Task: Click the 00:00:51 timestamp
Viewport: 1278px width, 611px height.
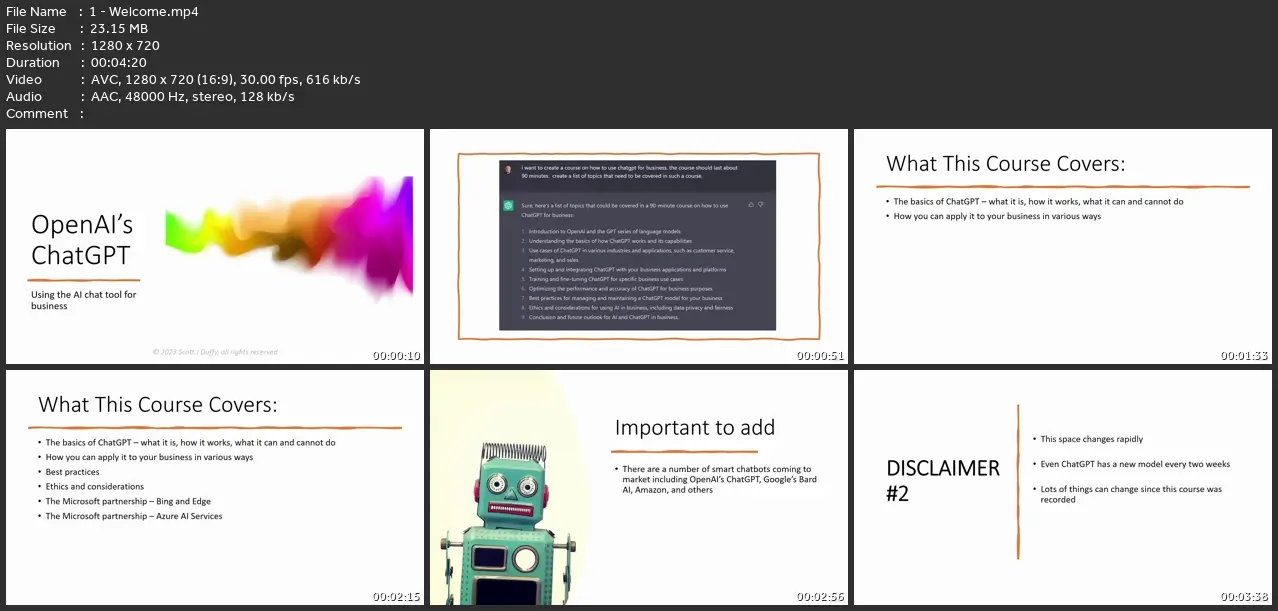Action: coord(821,356)
